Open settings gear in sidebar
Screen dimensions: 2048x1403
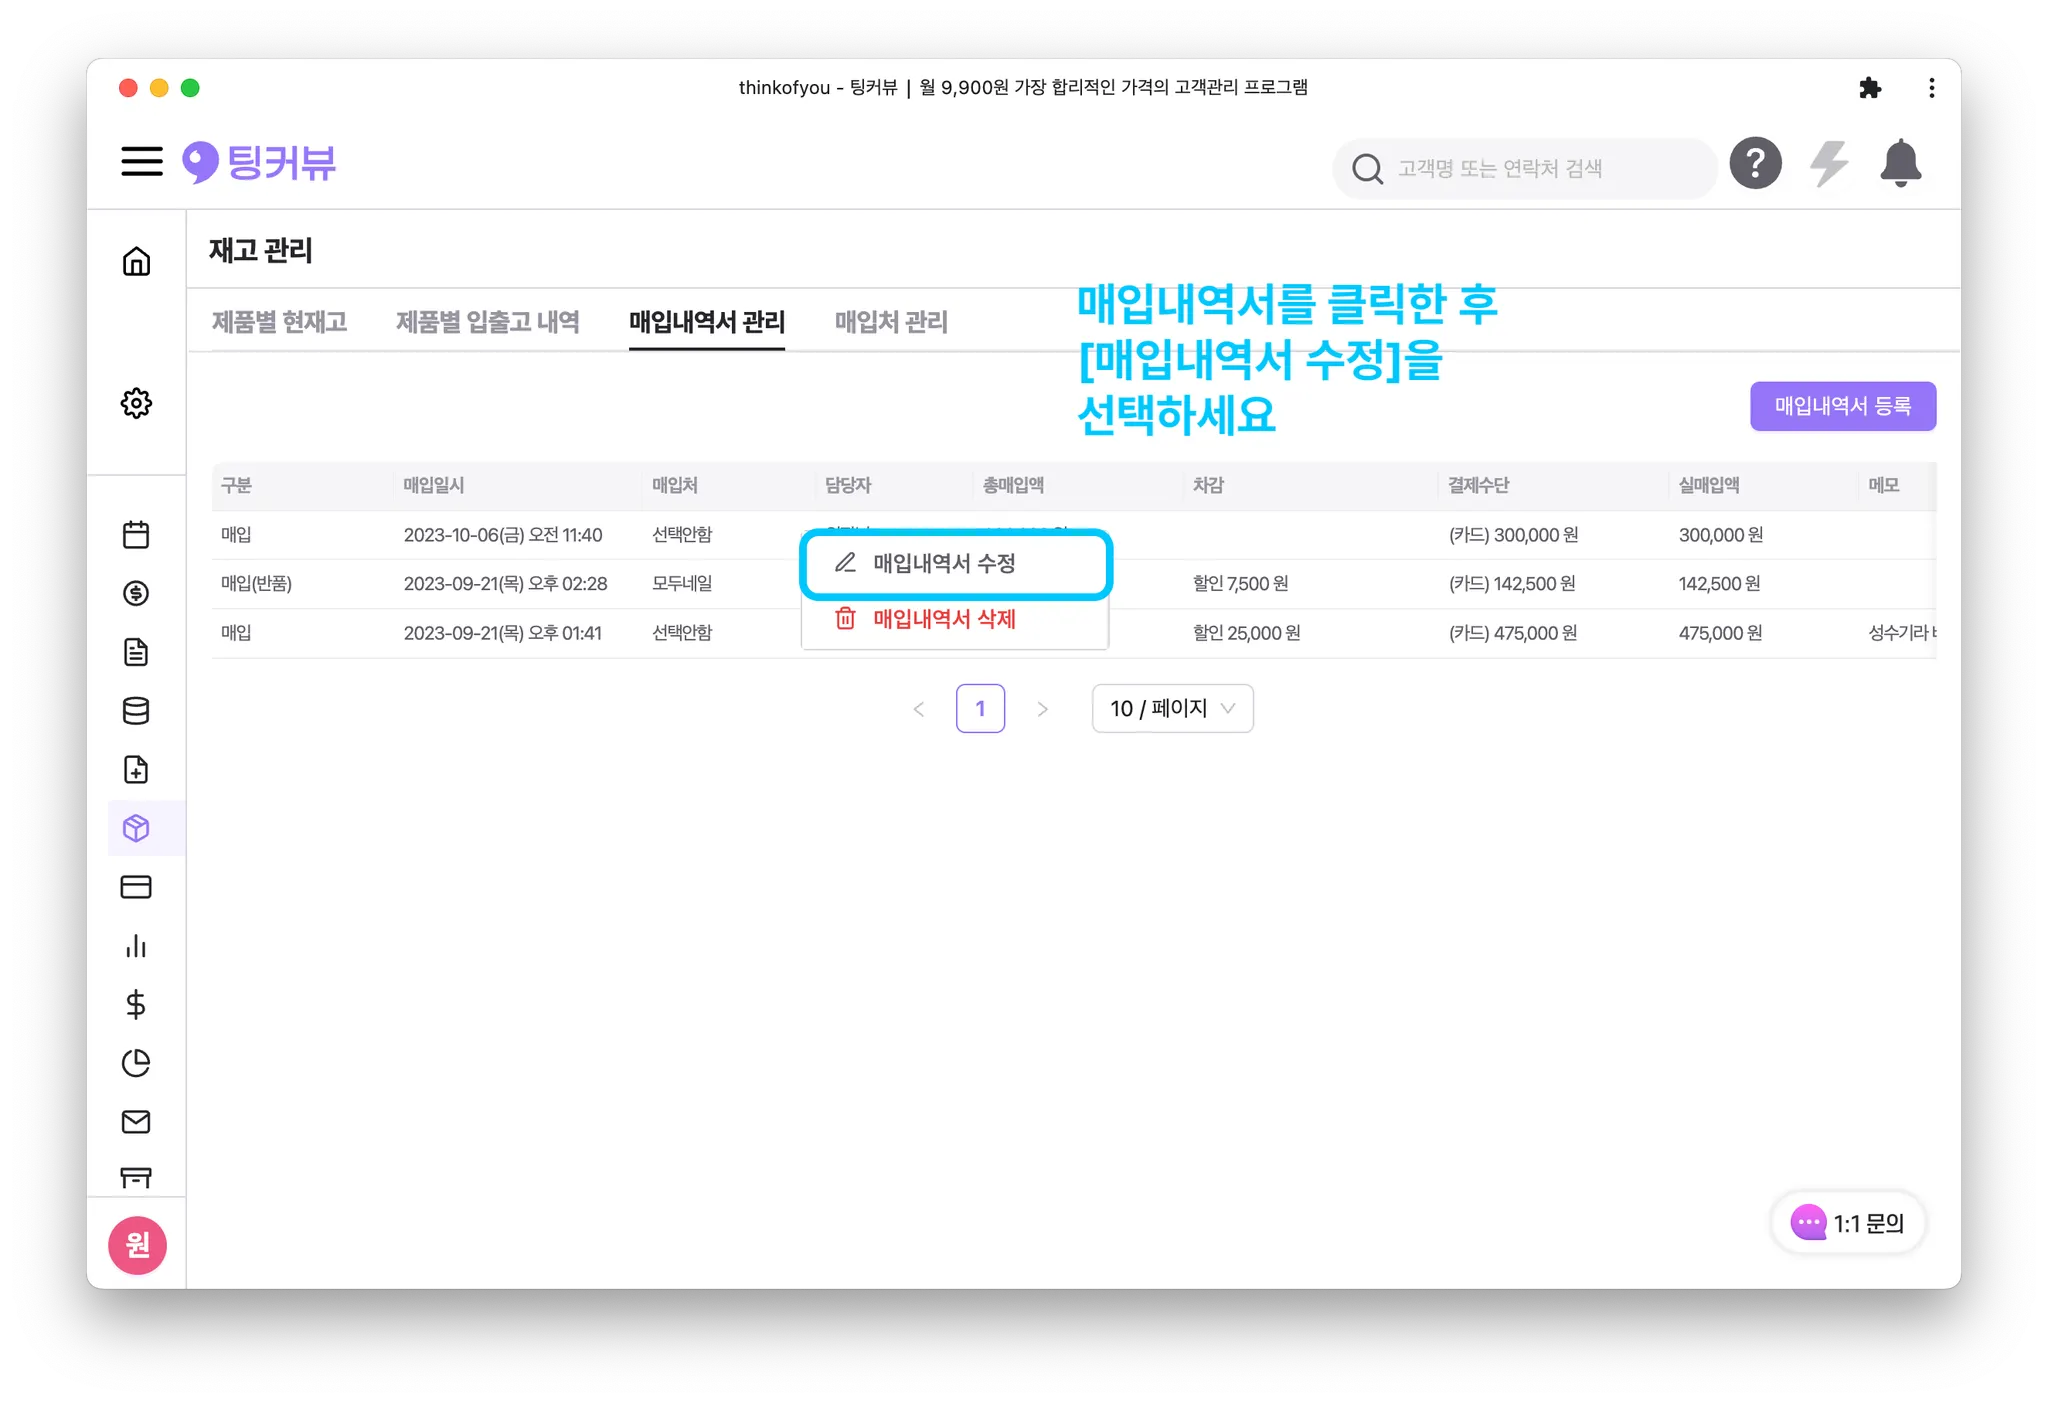[136, 403]
